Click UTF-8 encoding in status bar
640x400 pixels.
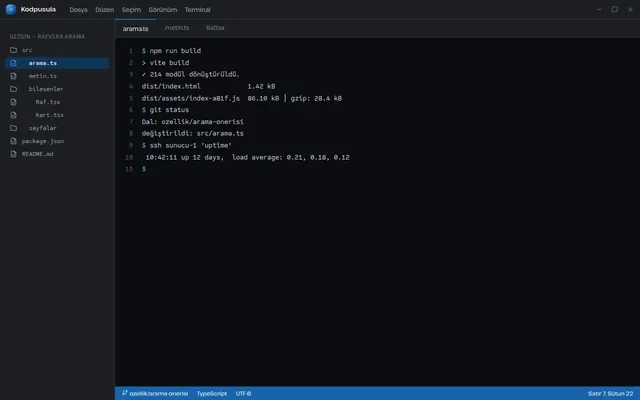[x=243, y=393]
